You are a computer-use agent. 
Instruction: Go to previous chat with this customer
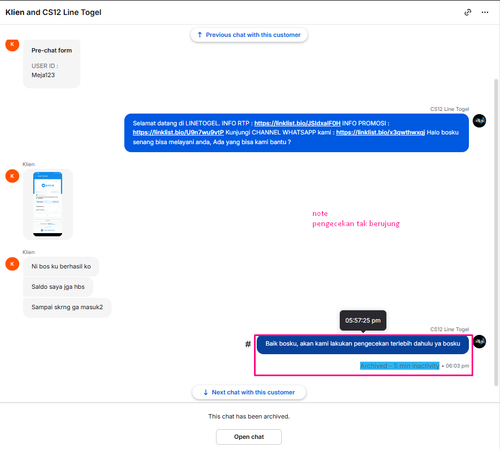point(249,35)
